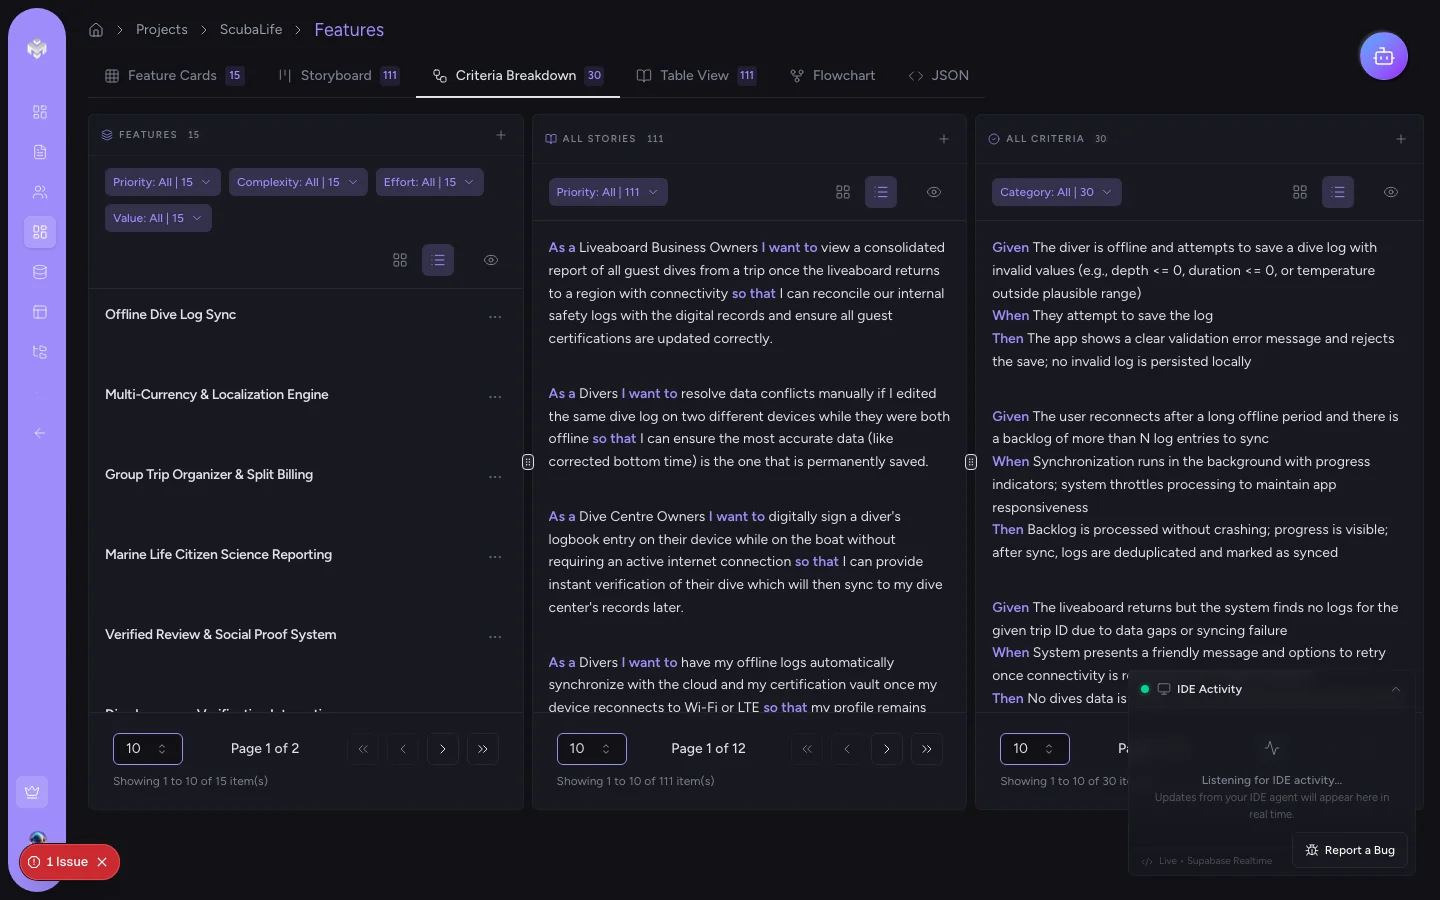The width and height of the screenshot is (1440, 900).
Task: Open the Category filter in All Criteria
Action: tap(1056, 192)
